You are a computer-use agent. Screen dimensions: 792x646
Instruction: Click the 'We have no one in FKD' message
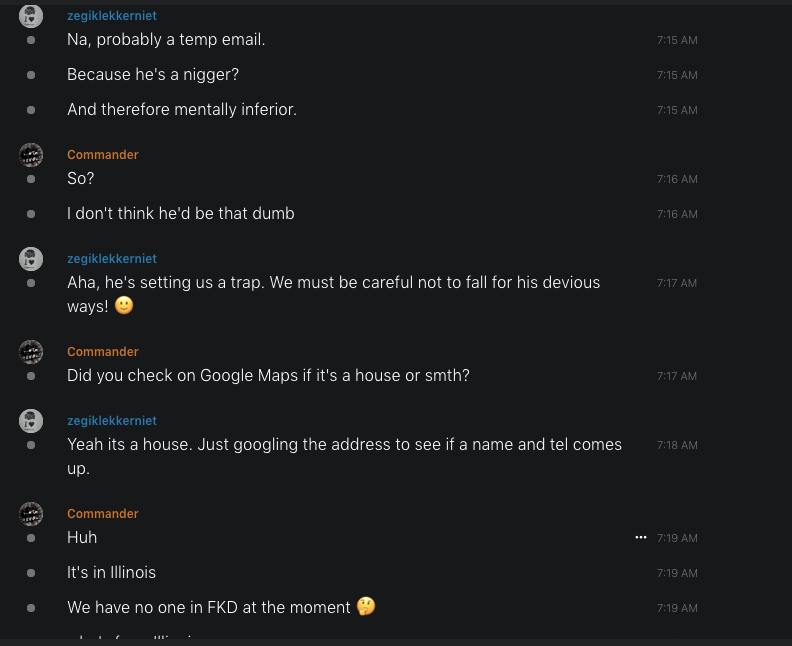coord(208,607)
